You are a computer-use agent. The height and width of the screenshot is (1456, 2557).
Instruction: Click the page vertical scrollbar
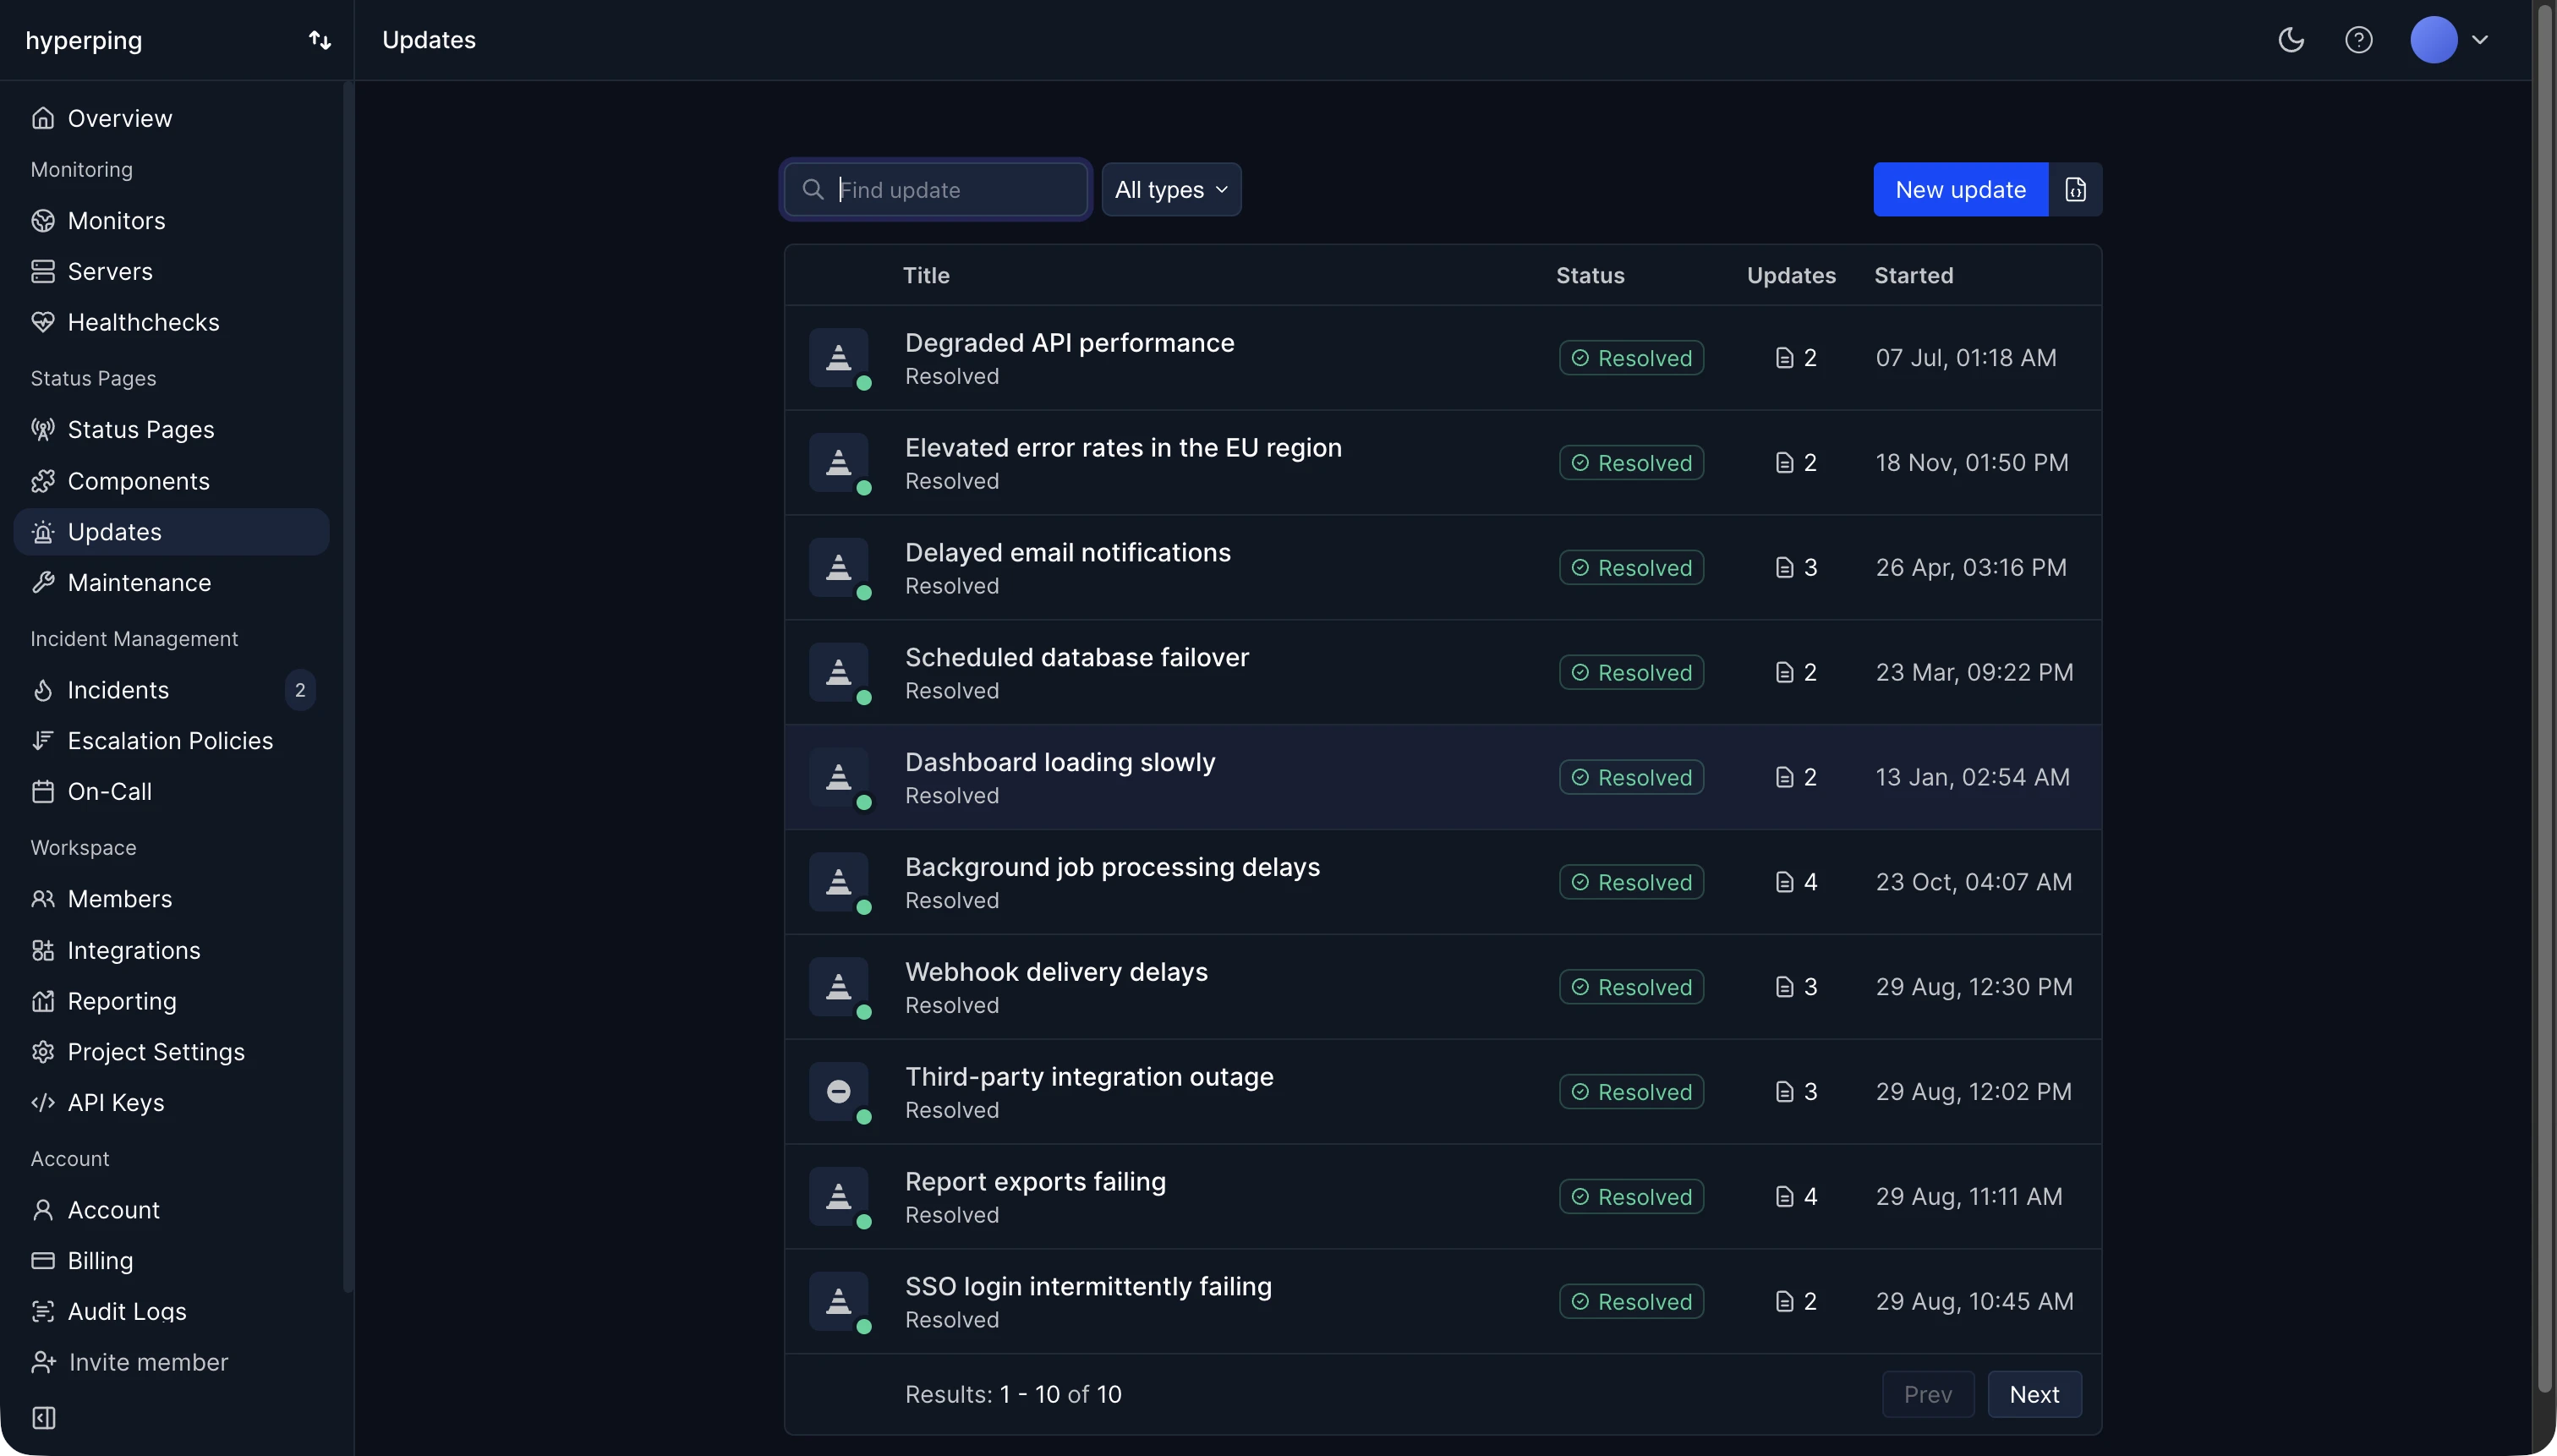(x=2545, y=700)
